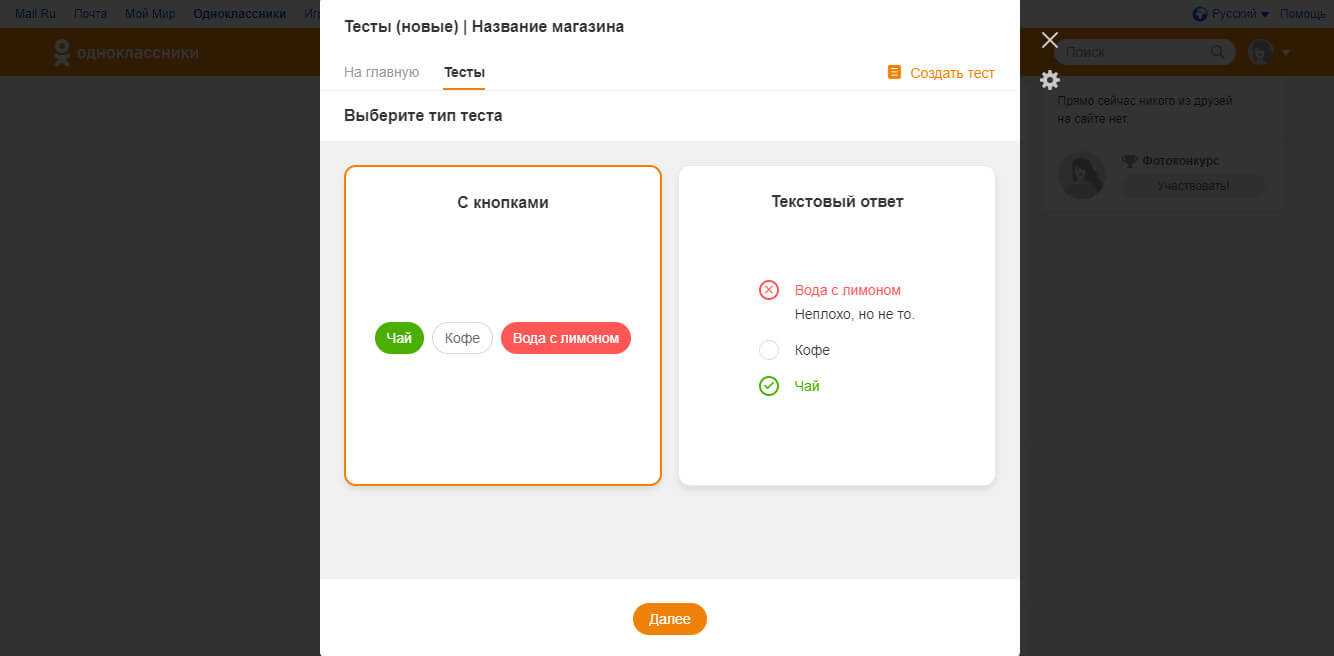This screenshot has height=656, width=1334.
Task: Click the Создать тест link
Action: 941,73
